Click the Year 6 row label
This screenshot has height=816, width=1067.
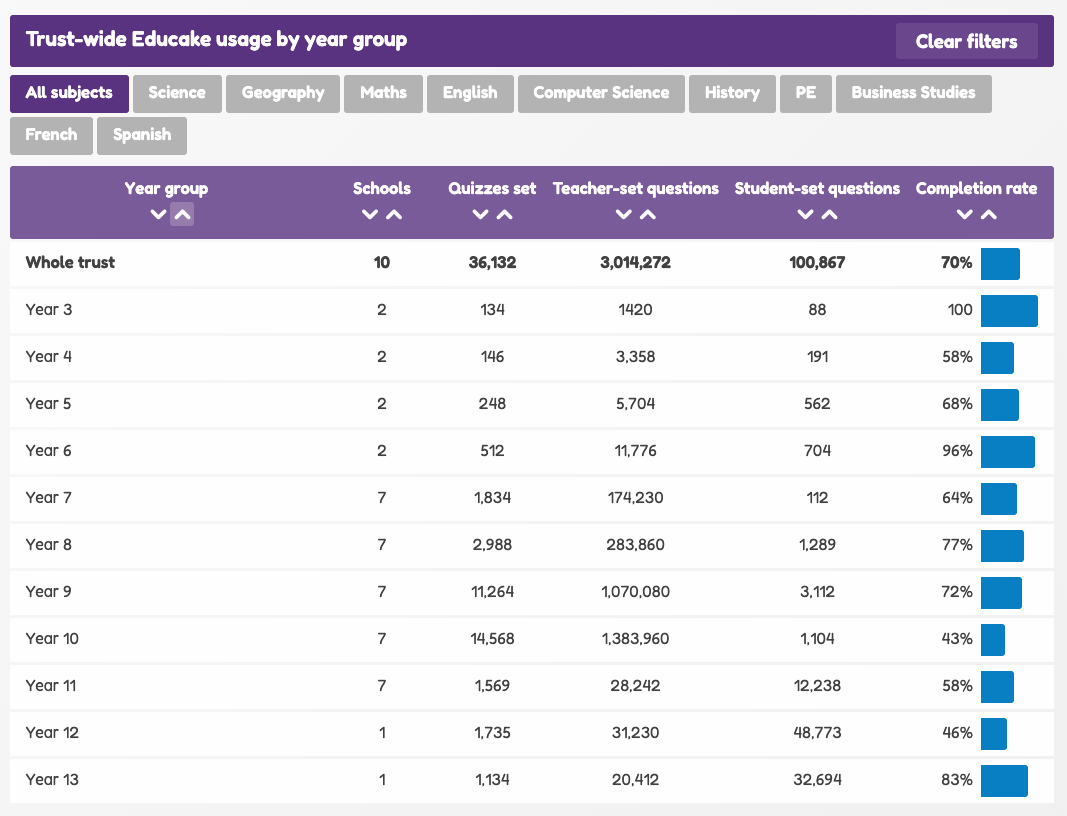[48, 451]
